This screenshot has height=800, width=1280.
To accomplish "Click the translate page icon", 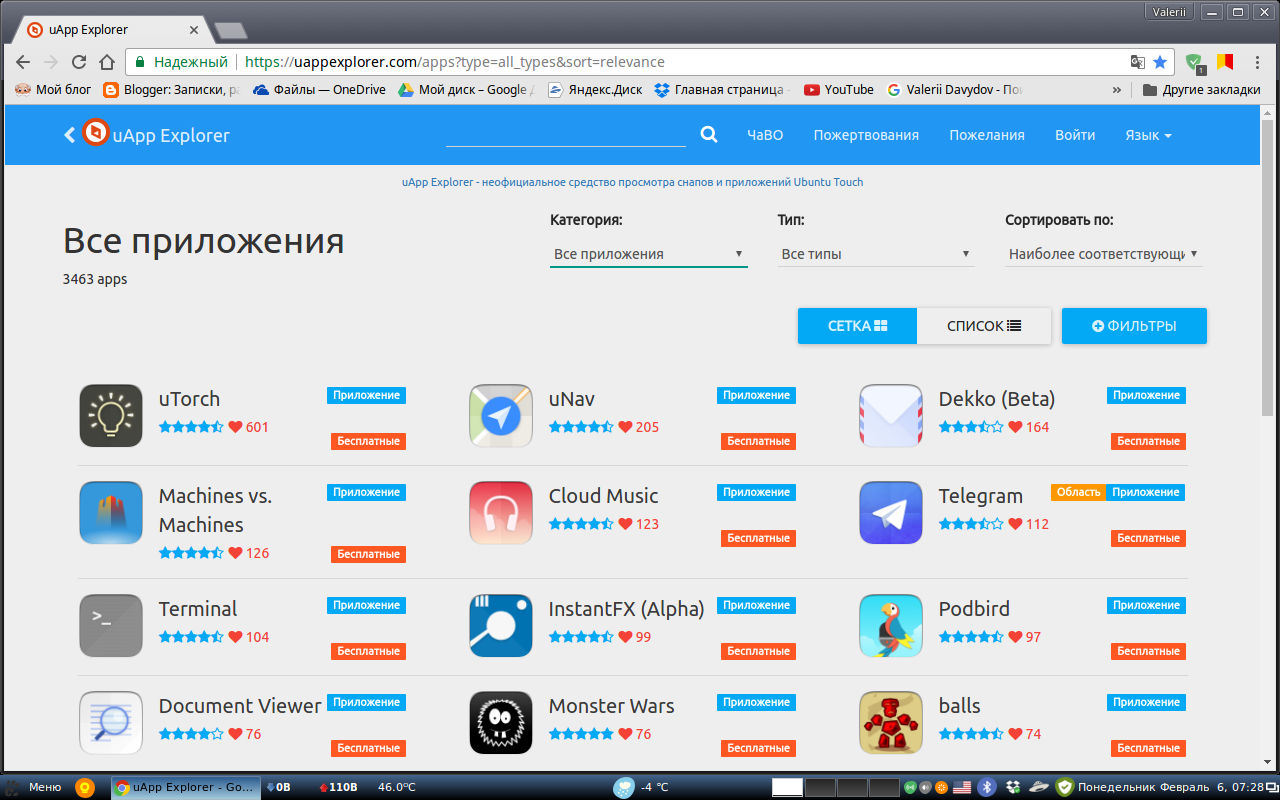I will (1137, 62).
